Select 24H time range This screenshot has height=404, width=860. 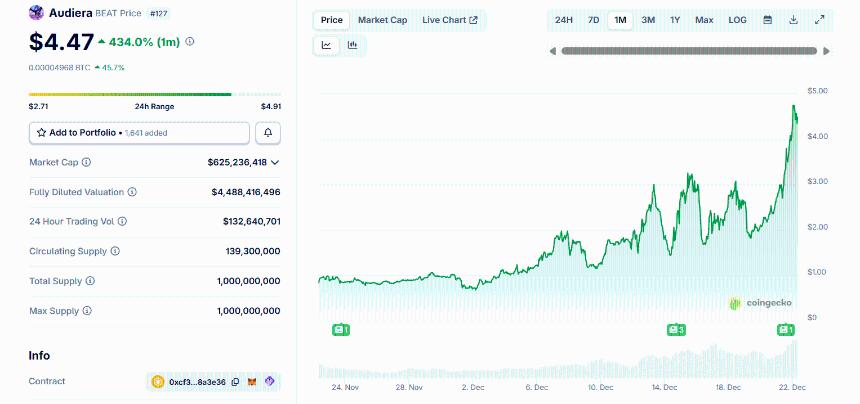coord(564,20)
